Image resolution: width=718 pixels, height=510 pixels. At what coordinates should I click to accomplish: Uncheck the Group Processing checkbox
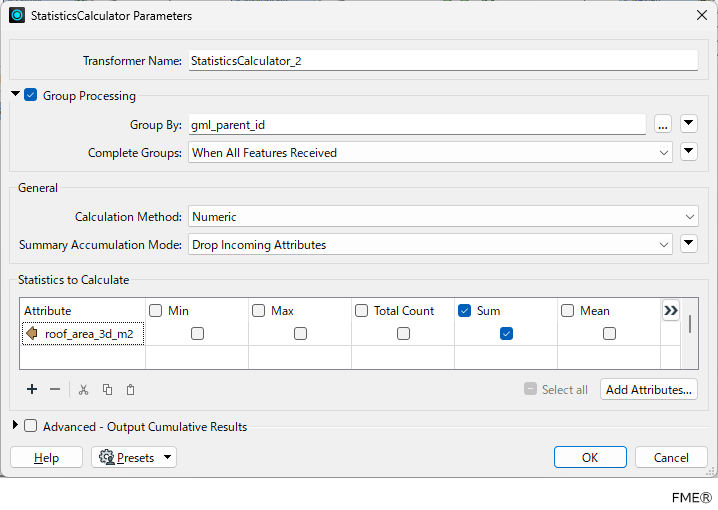pos(31,96)
